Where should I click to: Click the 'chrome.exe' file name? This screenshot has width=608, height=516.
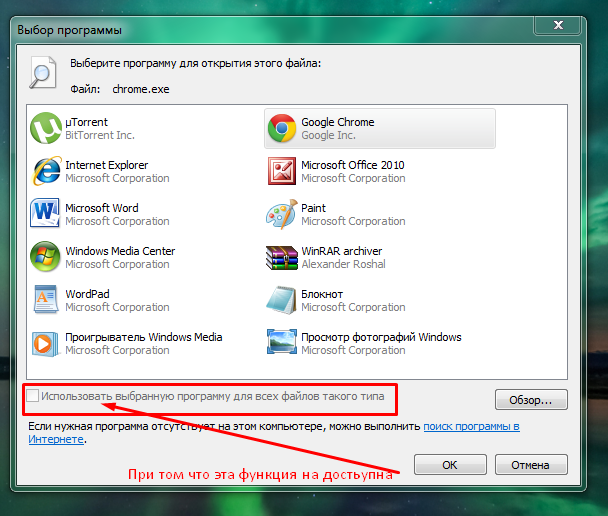pos(141,89)
